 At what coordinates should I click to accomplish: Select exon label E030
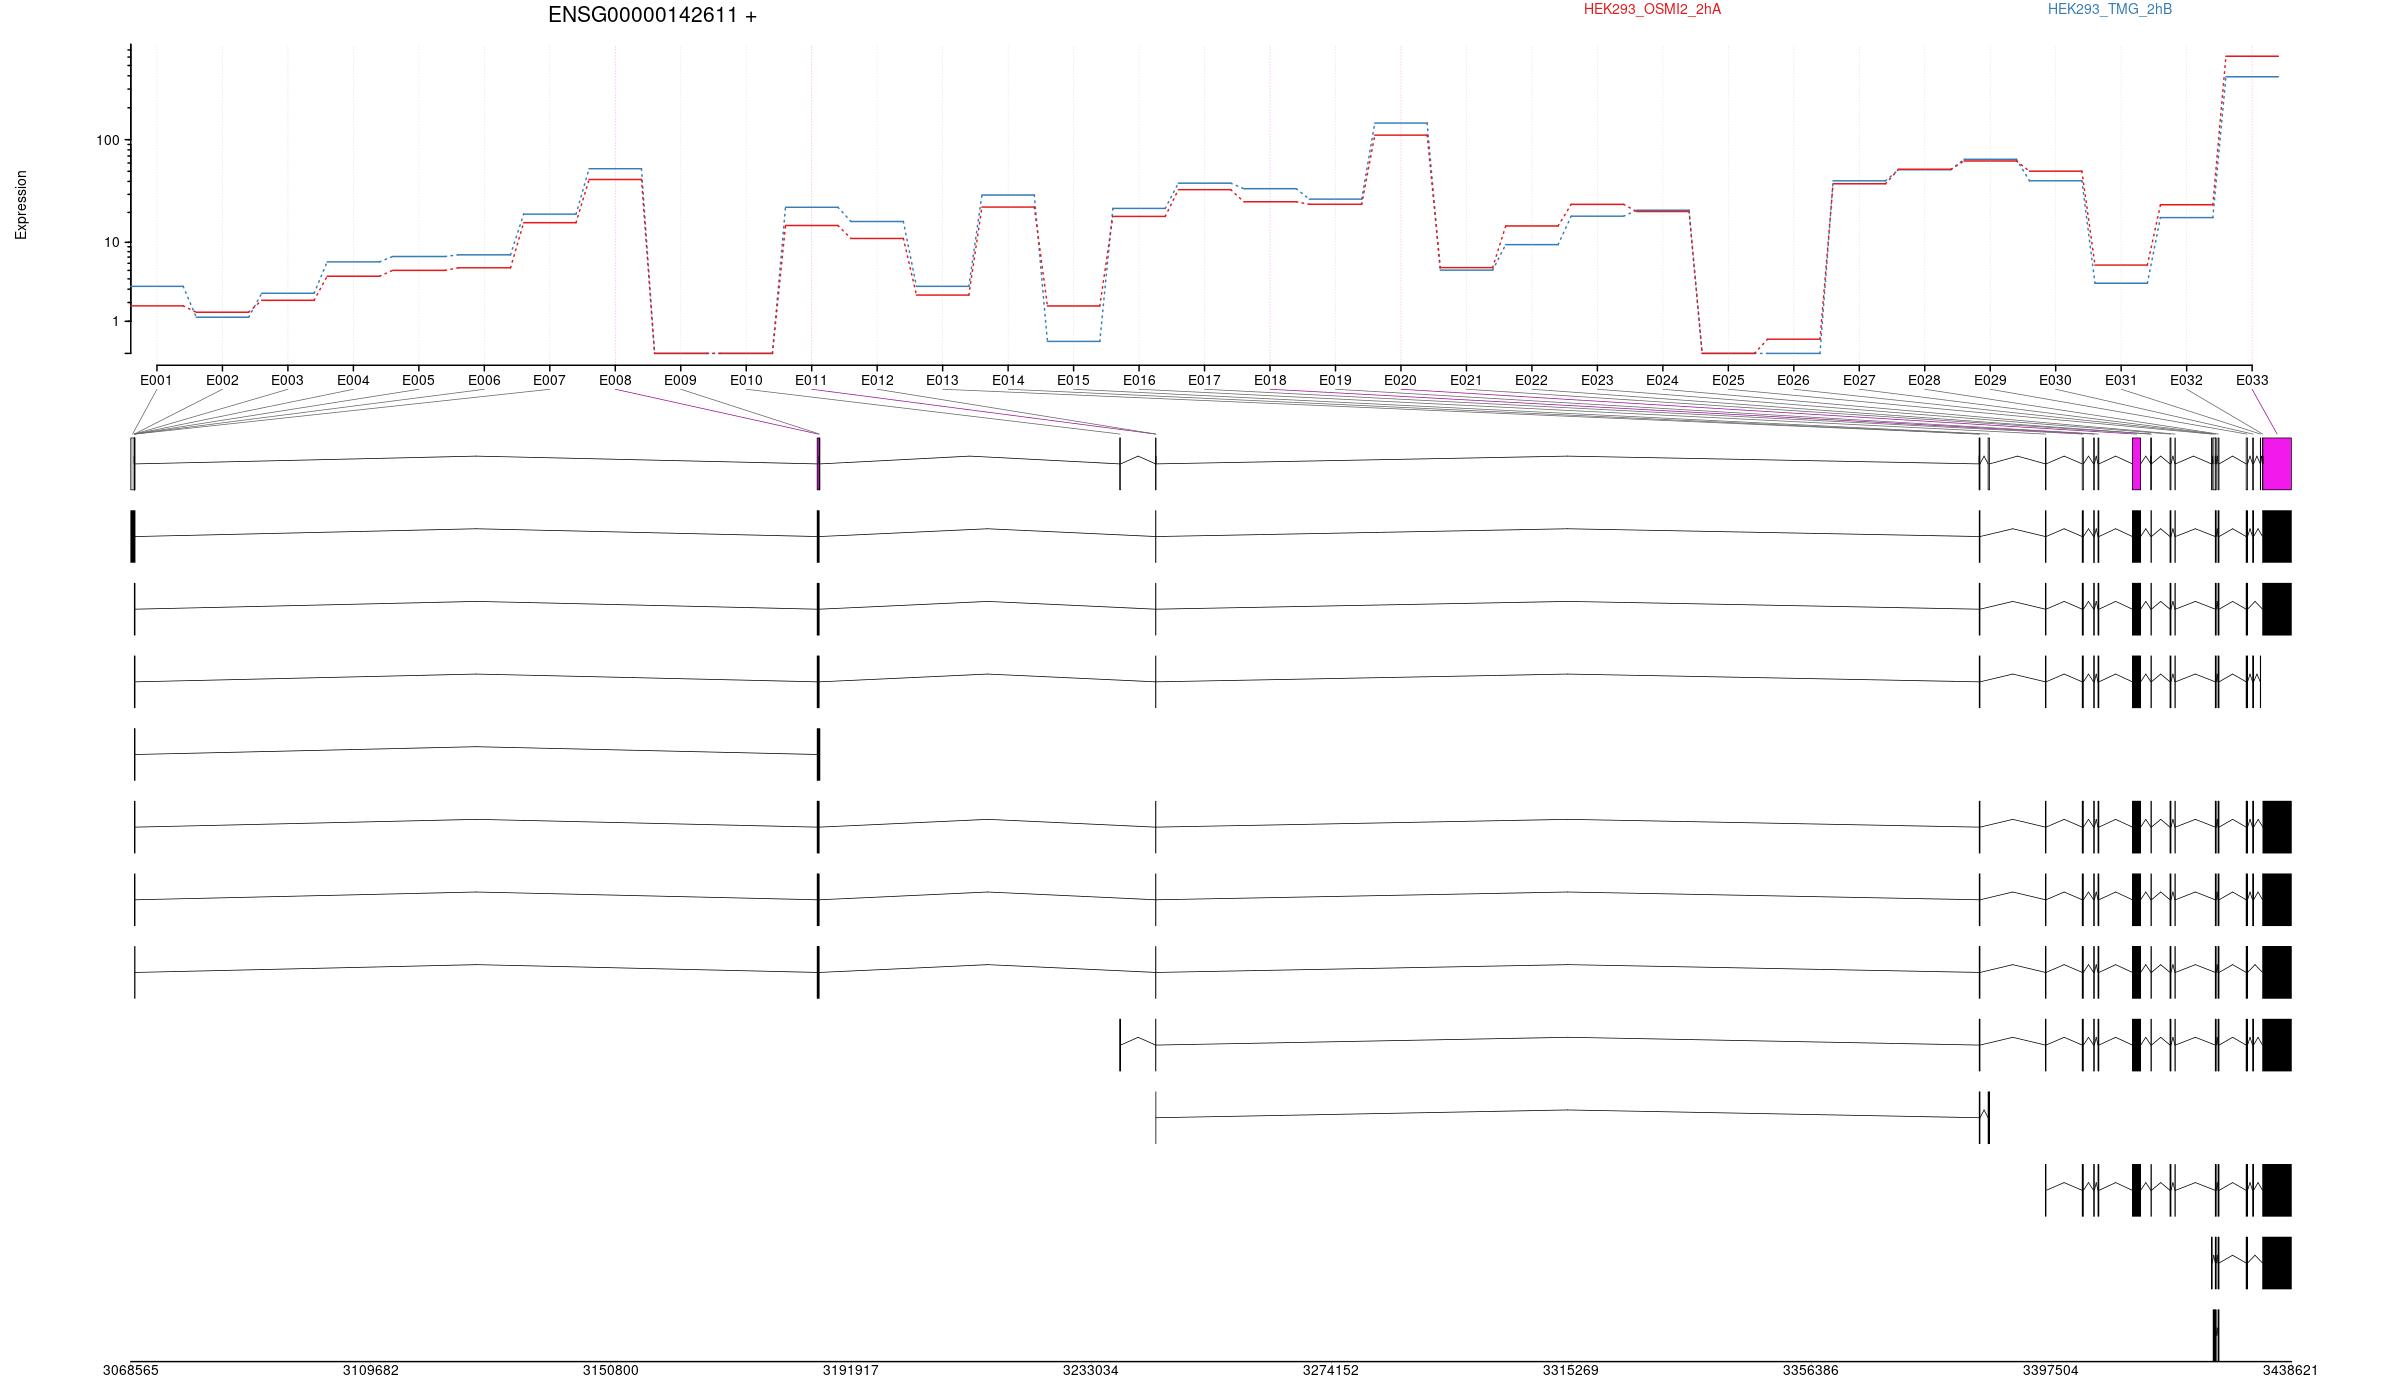pyautogui.click(x=2055, y=380)
